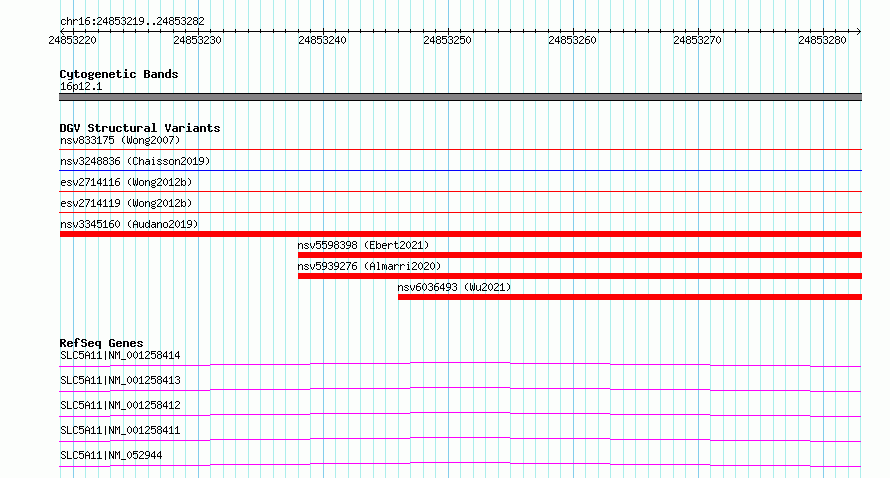Click ruler position 24853250
Viewport: 890px width, 478px height.
click(x=447, y=40)
